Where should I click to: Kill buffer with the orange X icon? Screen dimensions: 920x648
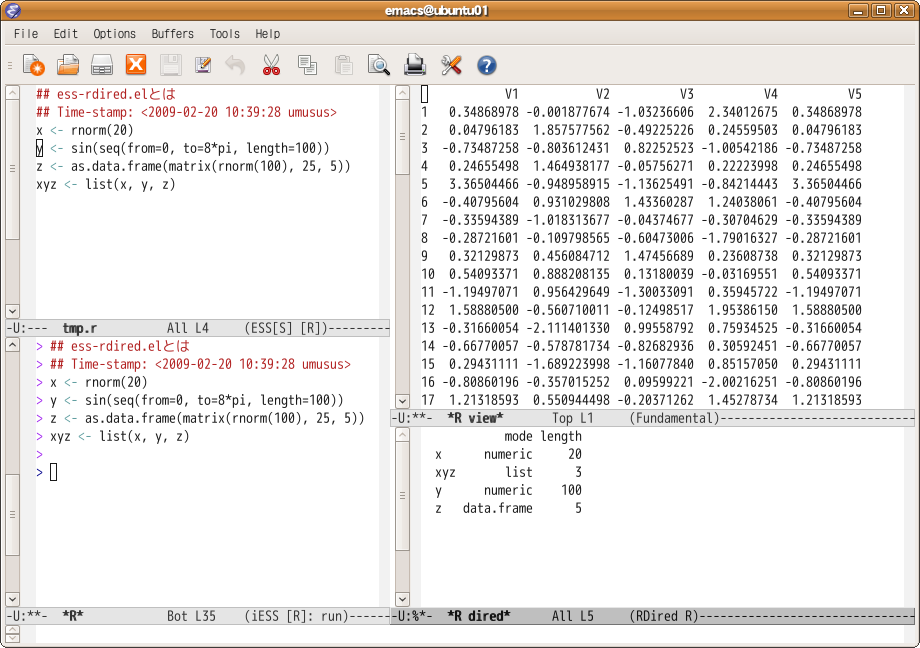point(136,65)
